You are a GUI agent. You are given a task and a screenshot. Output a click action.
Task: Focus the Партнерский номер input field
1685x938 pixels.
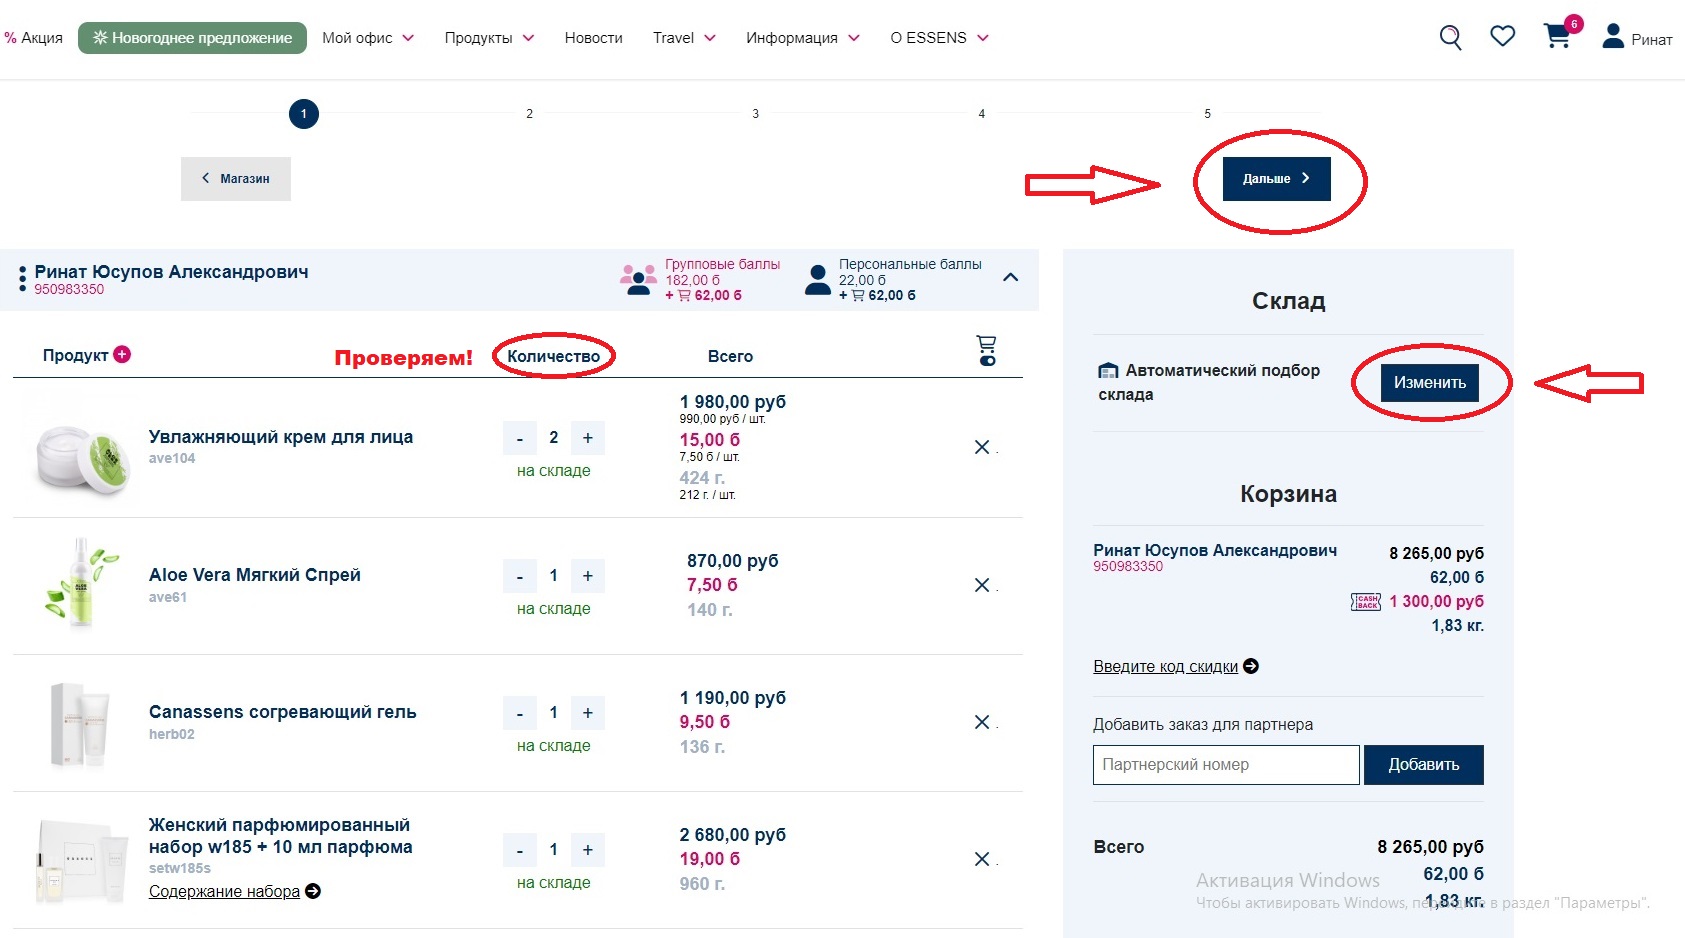[x=1225, y=765]
